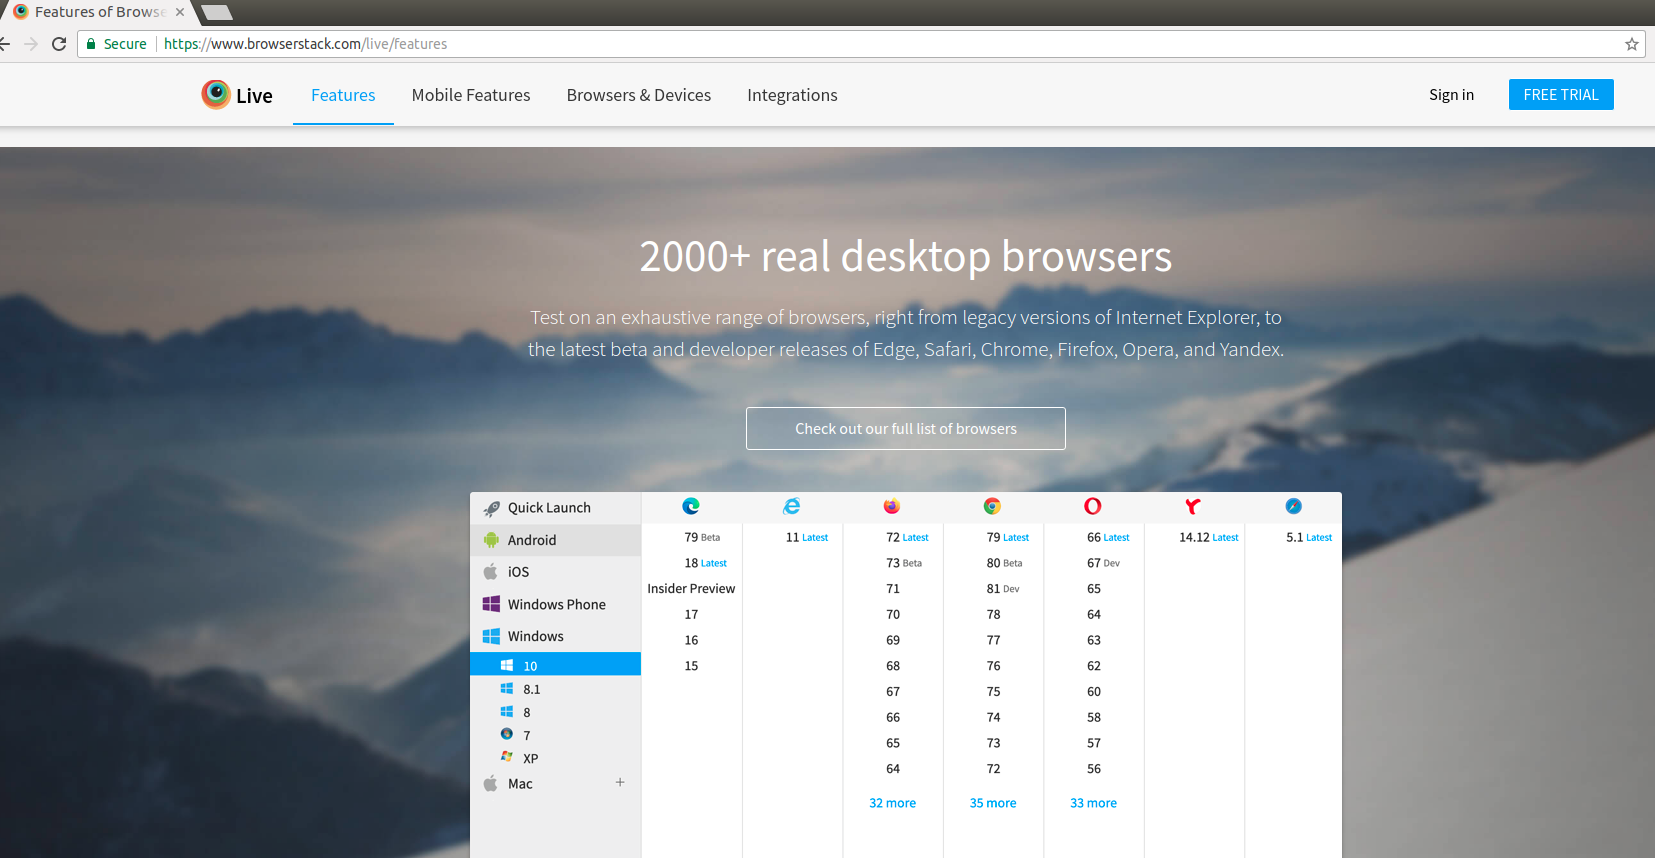Select the Edge browser icon column header
1655x858 pixels.
point(691,507)
